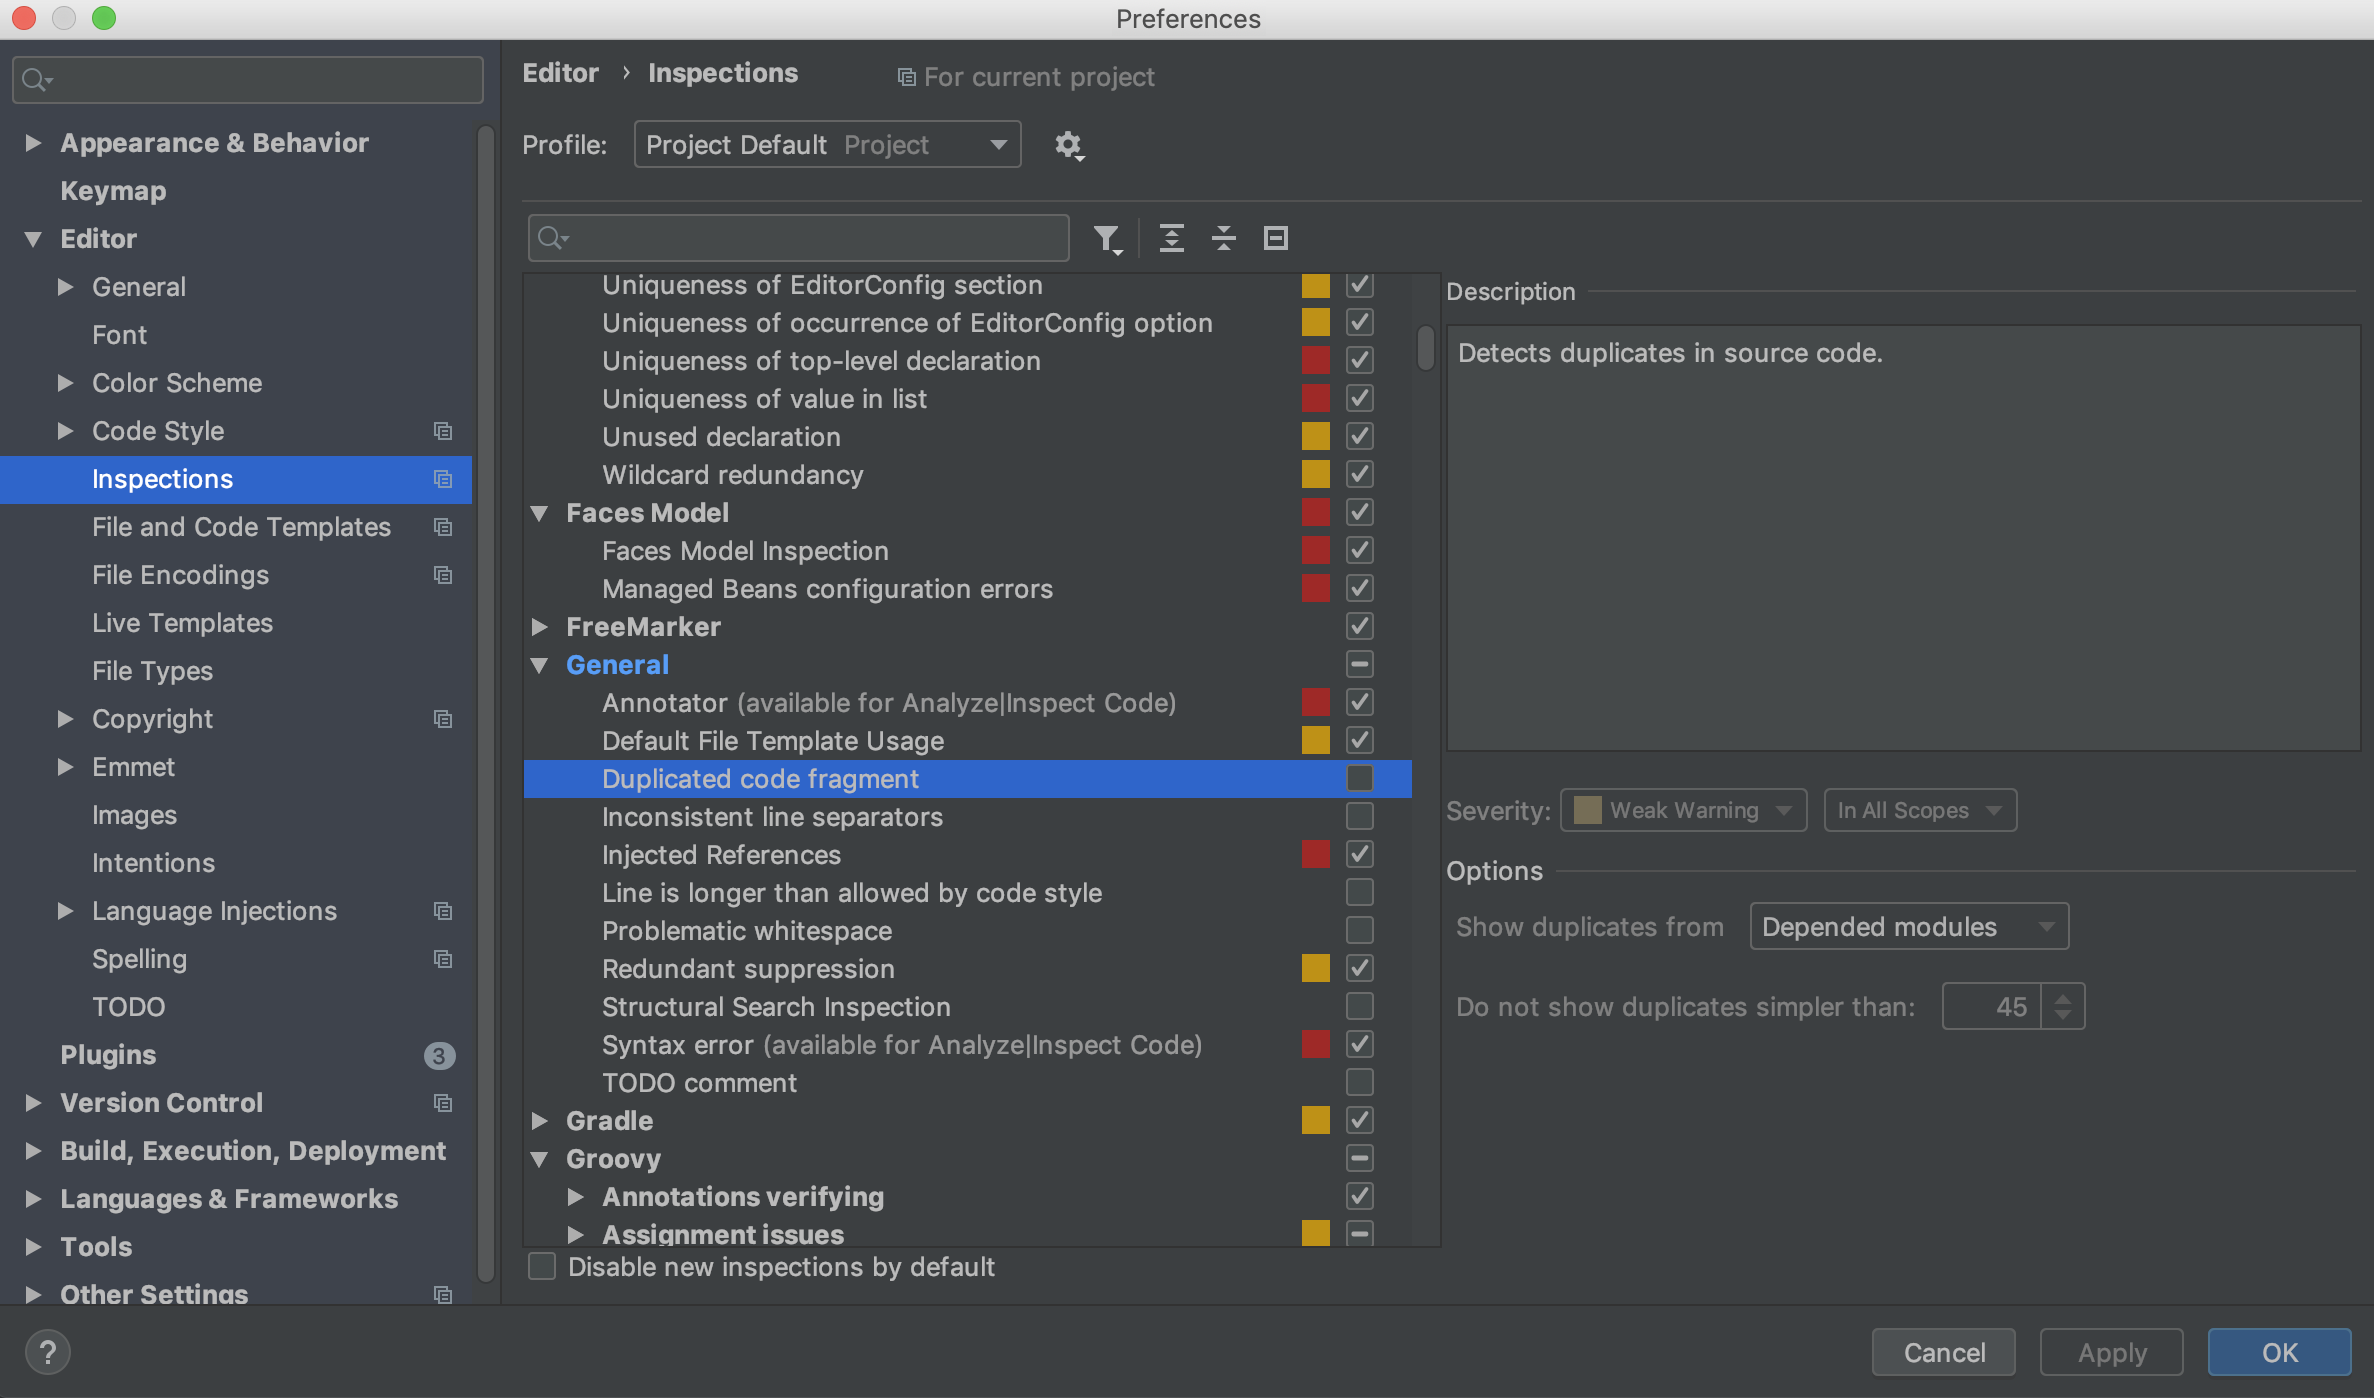Select Live Templates in the sidebar
The height and width of the screenshot is (1398, 2374).
pos(182,623)
